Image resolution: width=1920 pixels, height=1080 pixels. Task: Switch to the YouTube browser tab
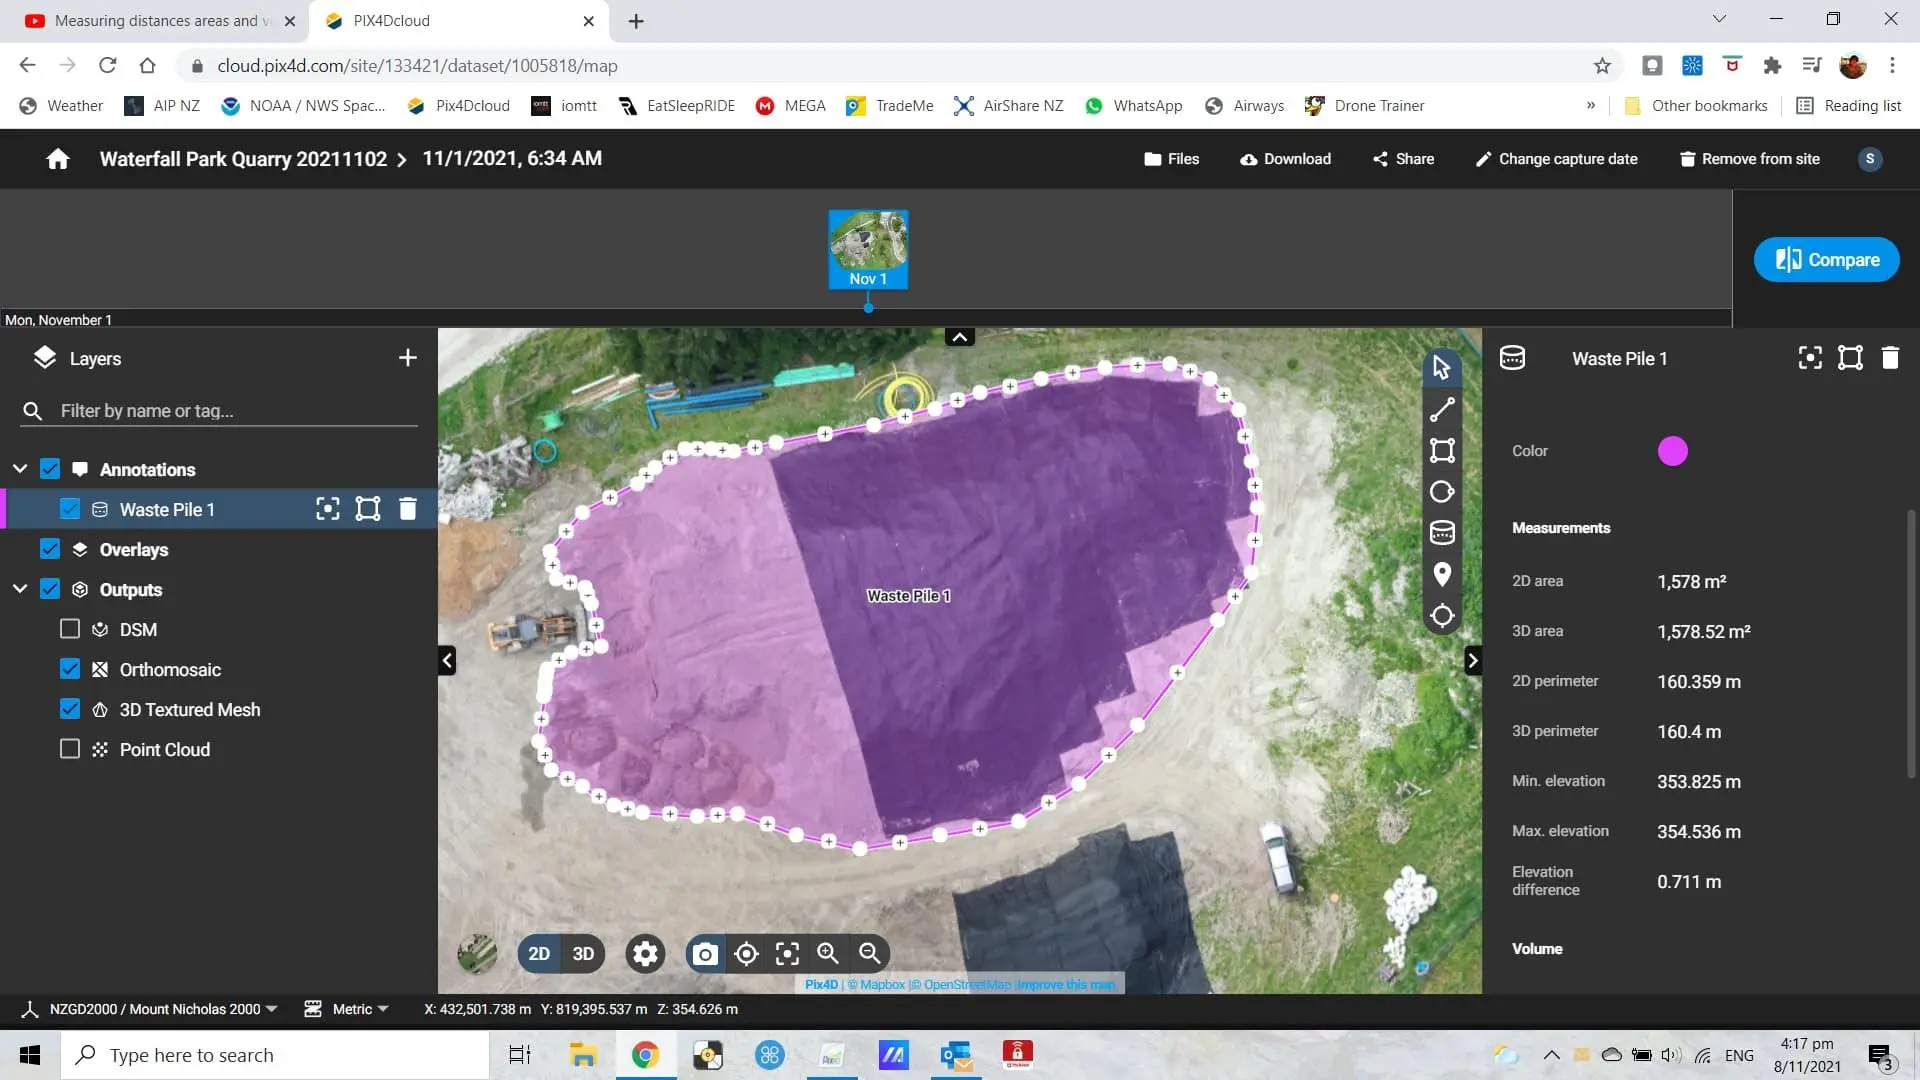[160, 21]
